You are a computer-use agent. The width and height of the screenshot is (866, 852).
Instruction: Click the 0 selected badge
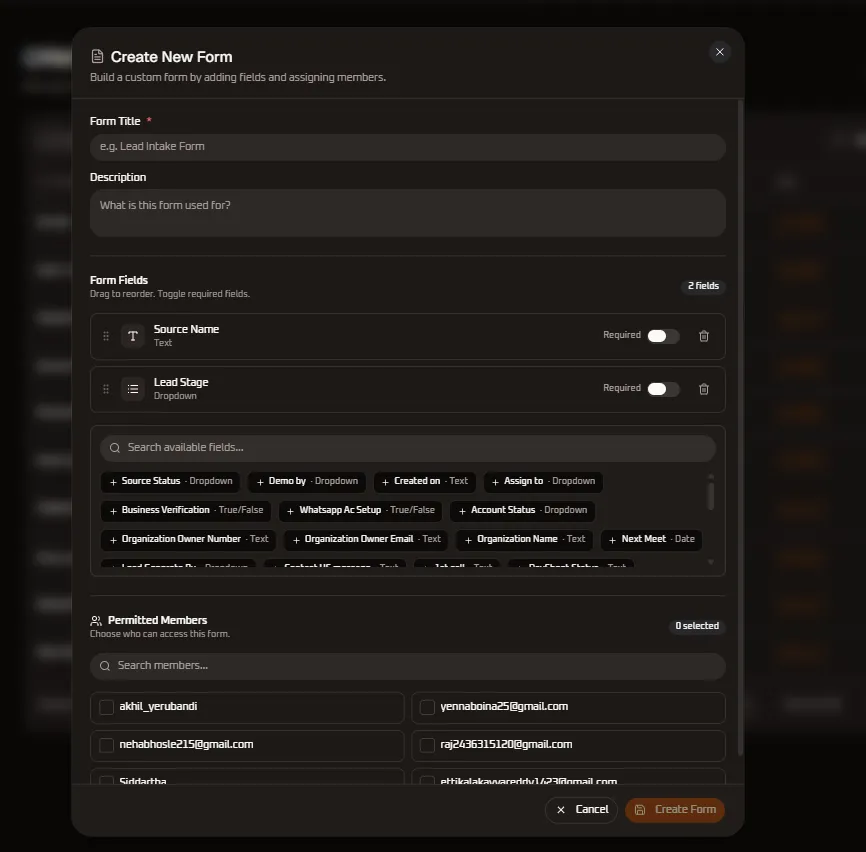pyautogui.click(x=697, y=626)
